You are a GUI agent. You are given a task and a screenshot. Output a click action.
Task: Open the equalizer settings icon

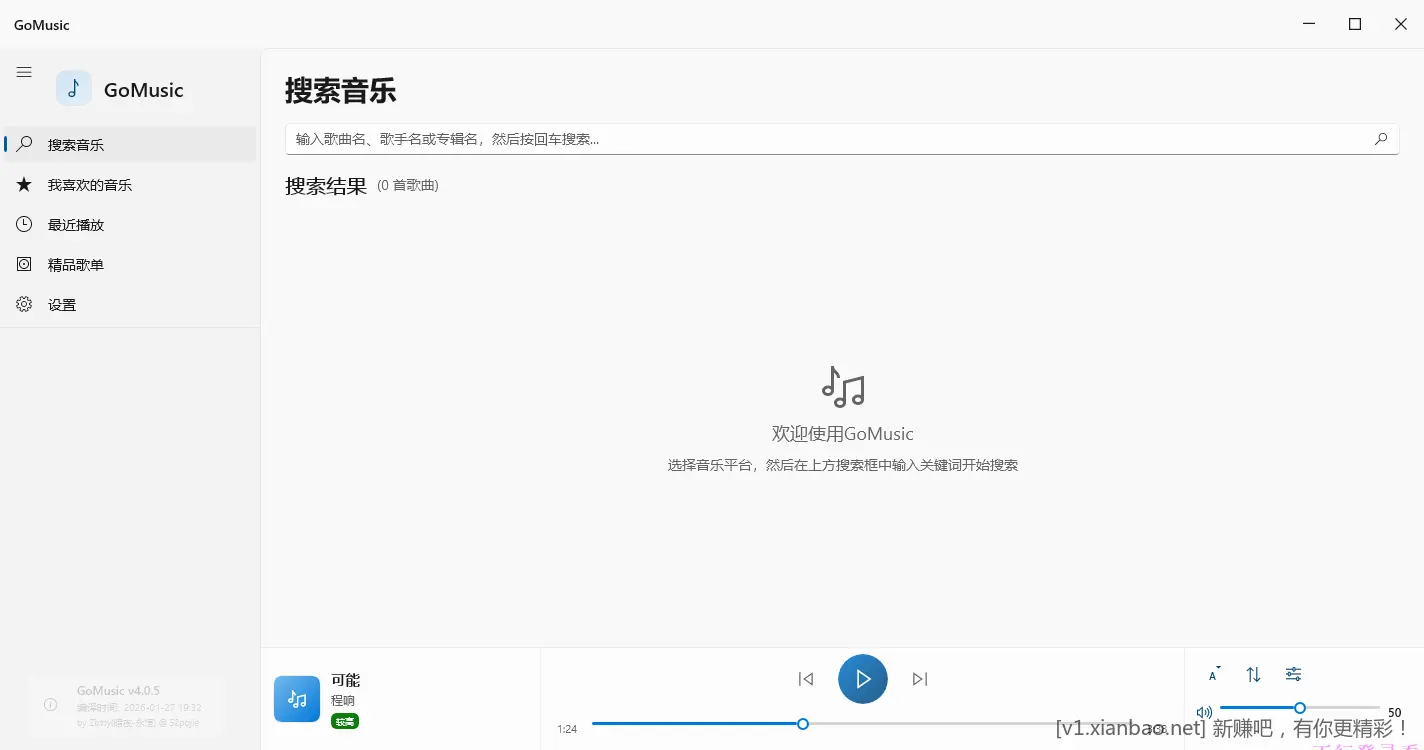1293,674
